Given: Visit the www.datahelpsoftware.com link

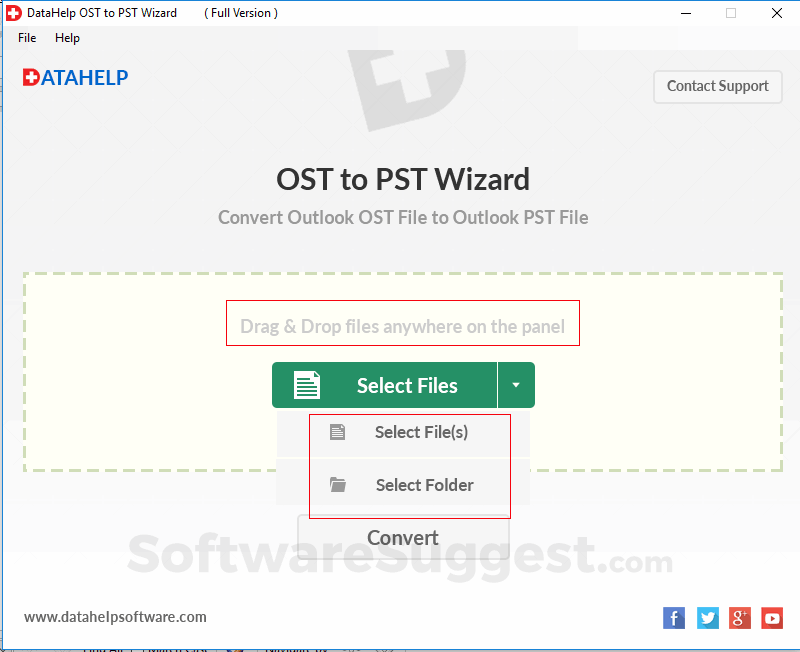Looking at the screenshot, I should point(115,617).
